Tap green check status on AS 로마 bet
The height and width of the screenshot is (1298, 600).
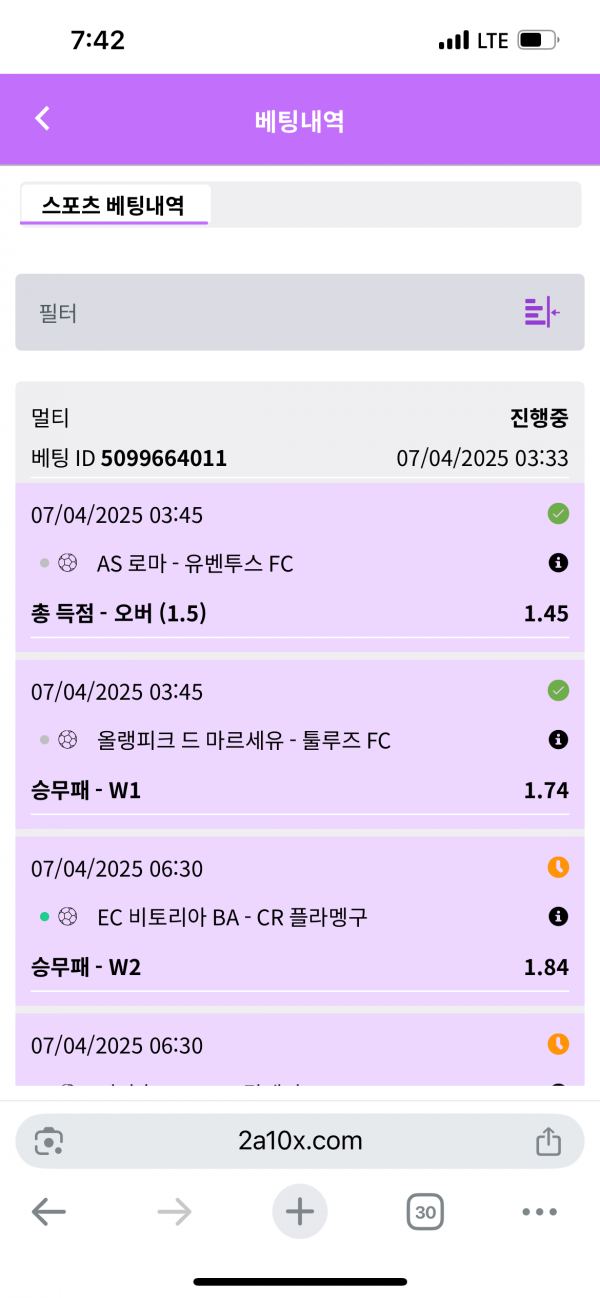click(559, 514)
